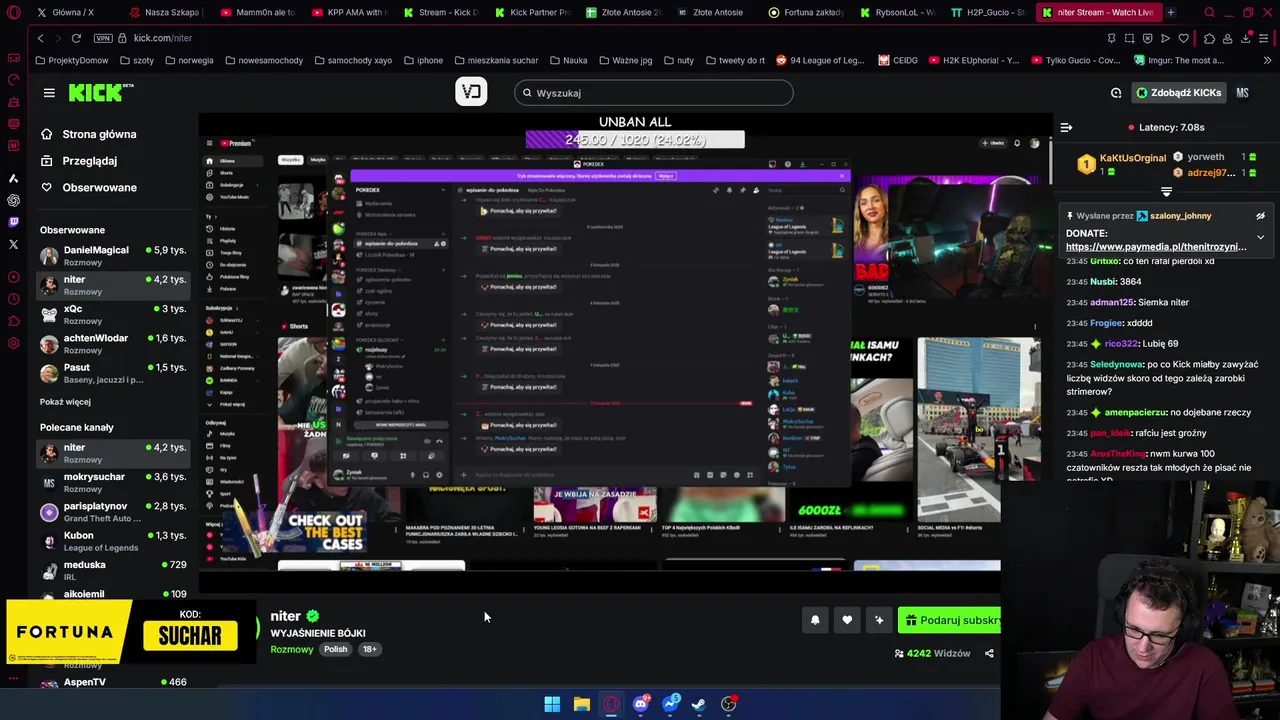Open AspenTV channel in sidebar
The width and height of the screenshot is (1280, 720).
[113, 682]
